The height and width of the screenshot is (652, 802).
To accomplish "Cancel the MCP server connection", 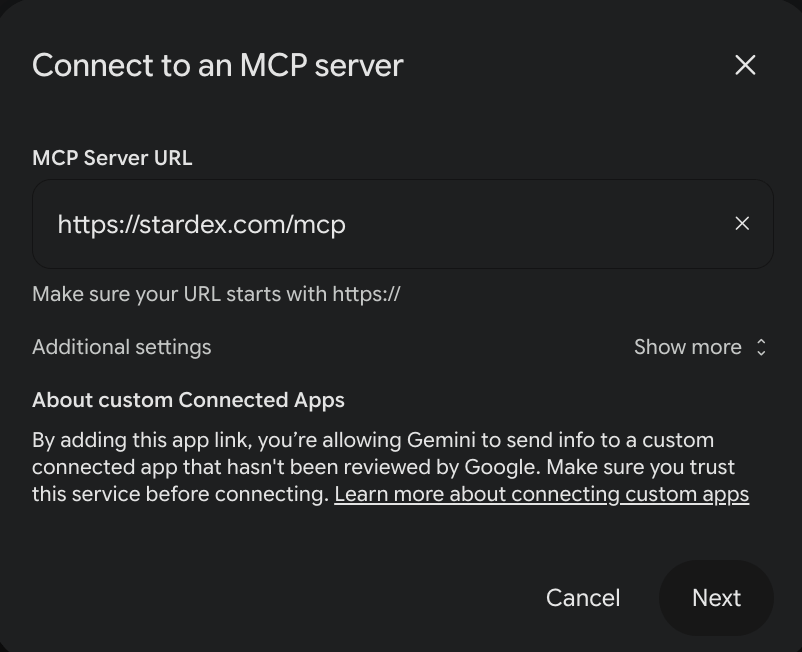I will [x=583, y=598].
